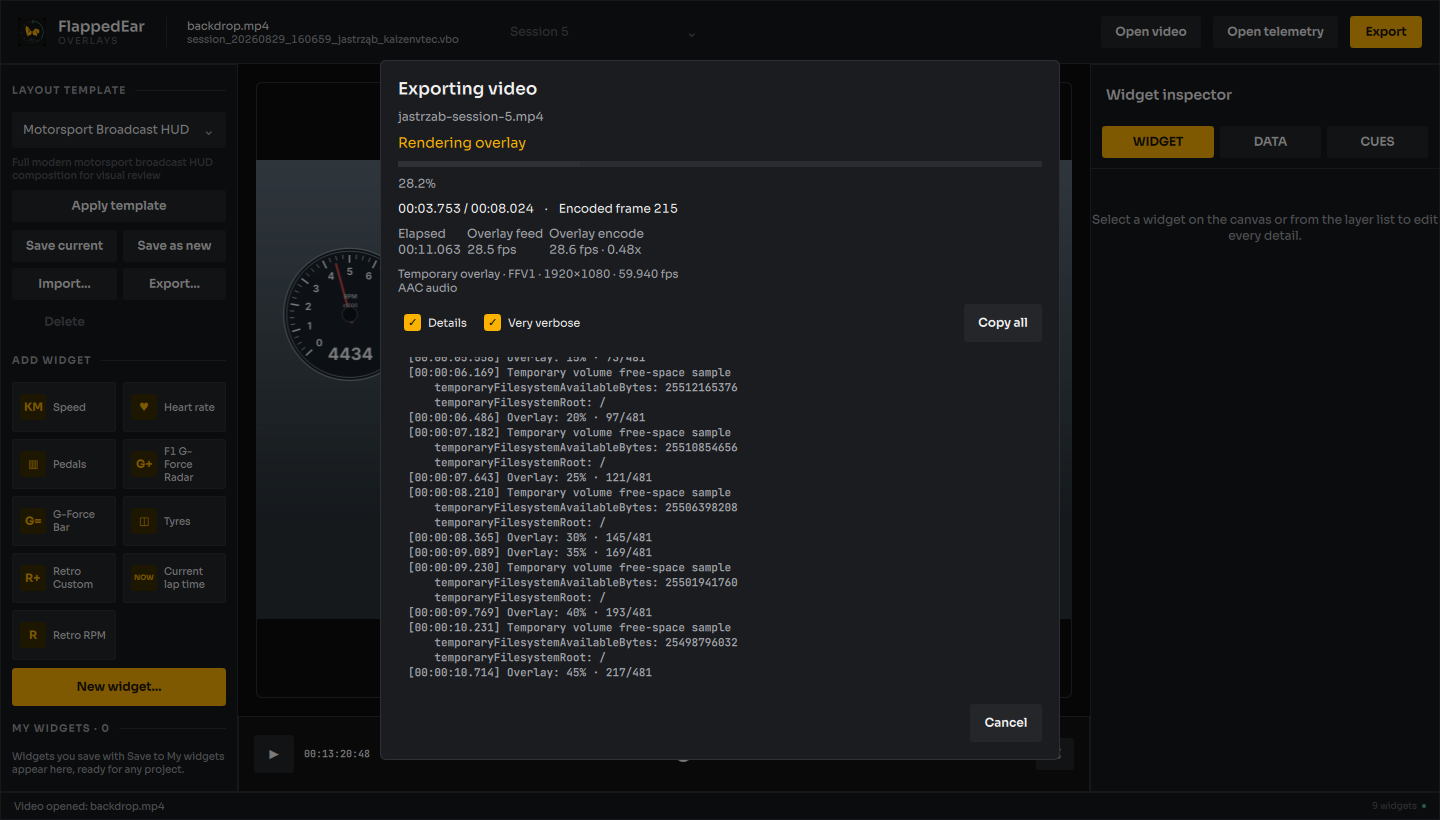The width and height of the screenshot is (1440, 820).
Task: Click log value temporaryFilesystemAvailableBytes: 25498796032
Action: [x=586, y=643]
